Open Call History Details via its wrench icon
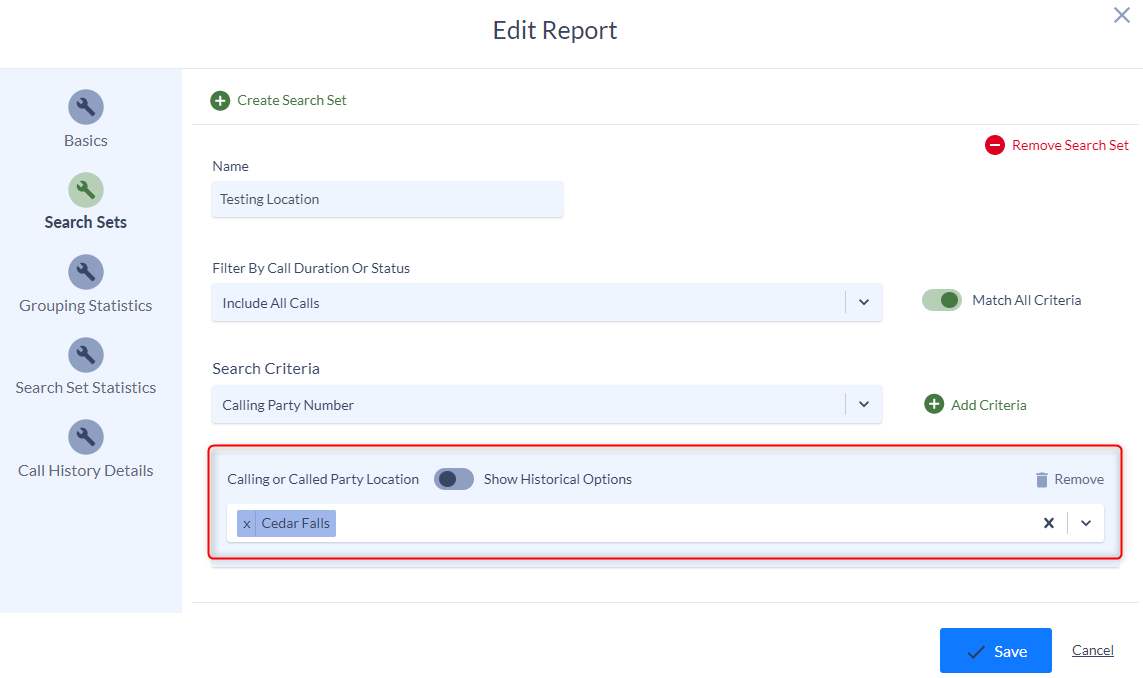Image resolution: width=1143 pixels, height=678 pixels. (x=85, y=437)
